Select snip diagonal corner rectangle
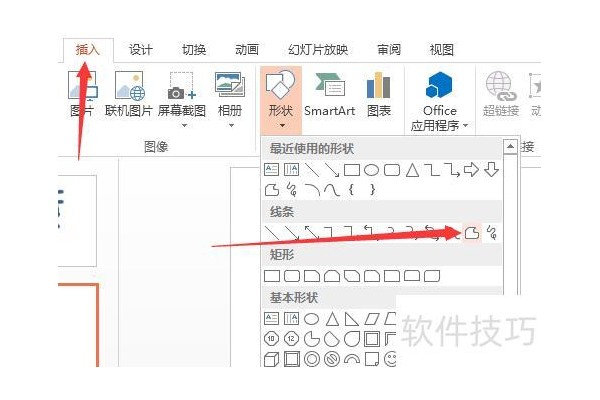 pyautogui.click(x=352, y=276)
